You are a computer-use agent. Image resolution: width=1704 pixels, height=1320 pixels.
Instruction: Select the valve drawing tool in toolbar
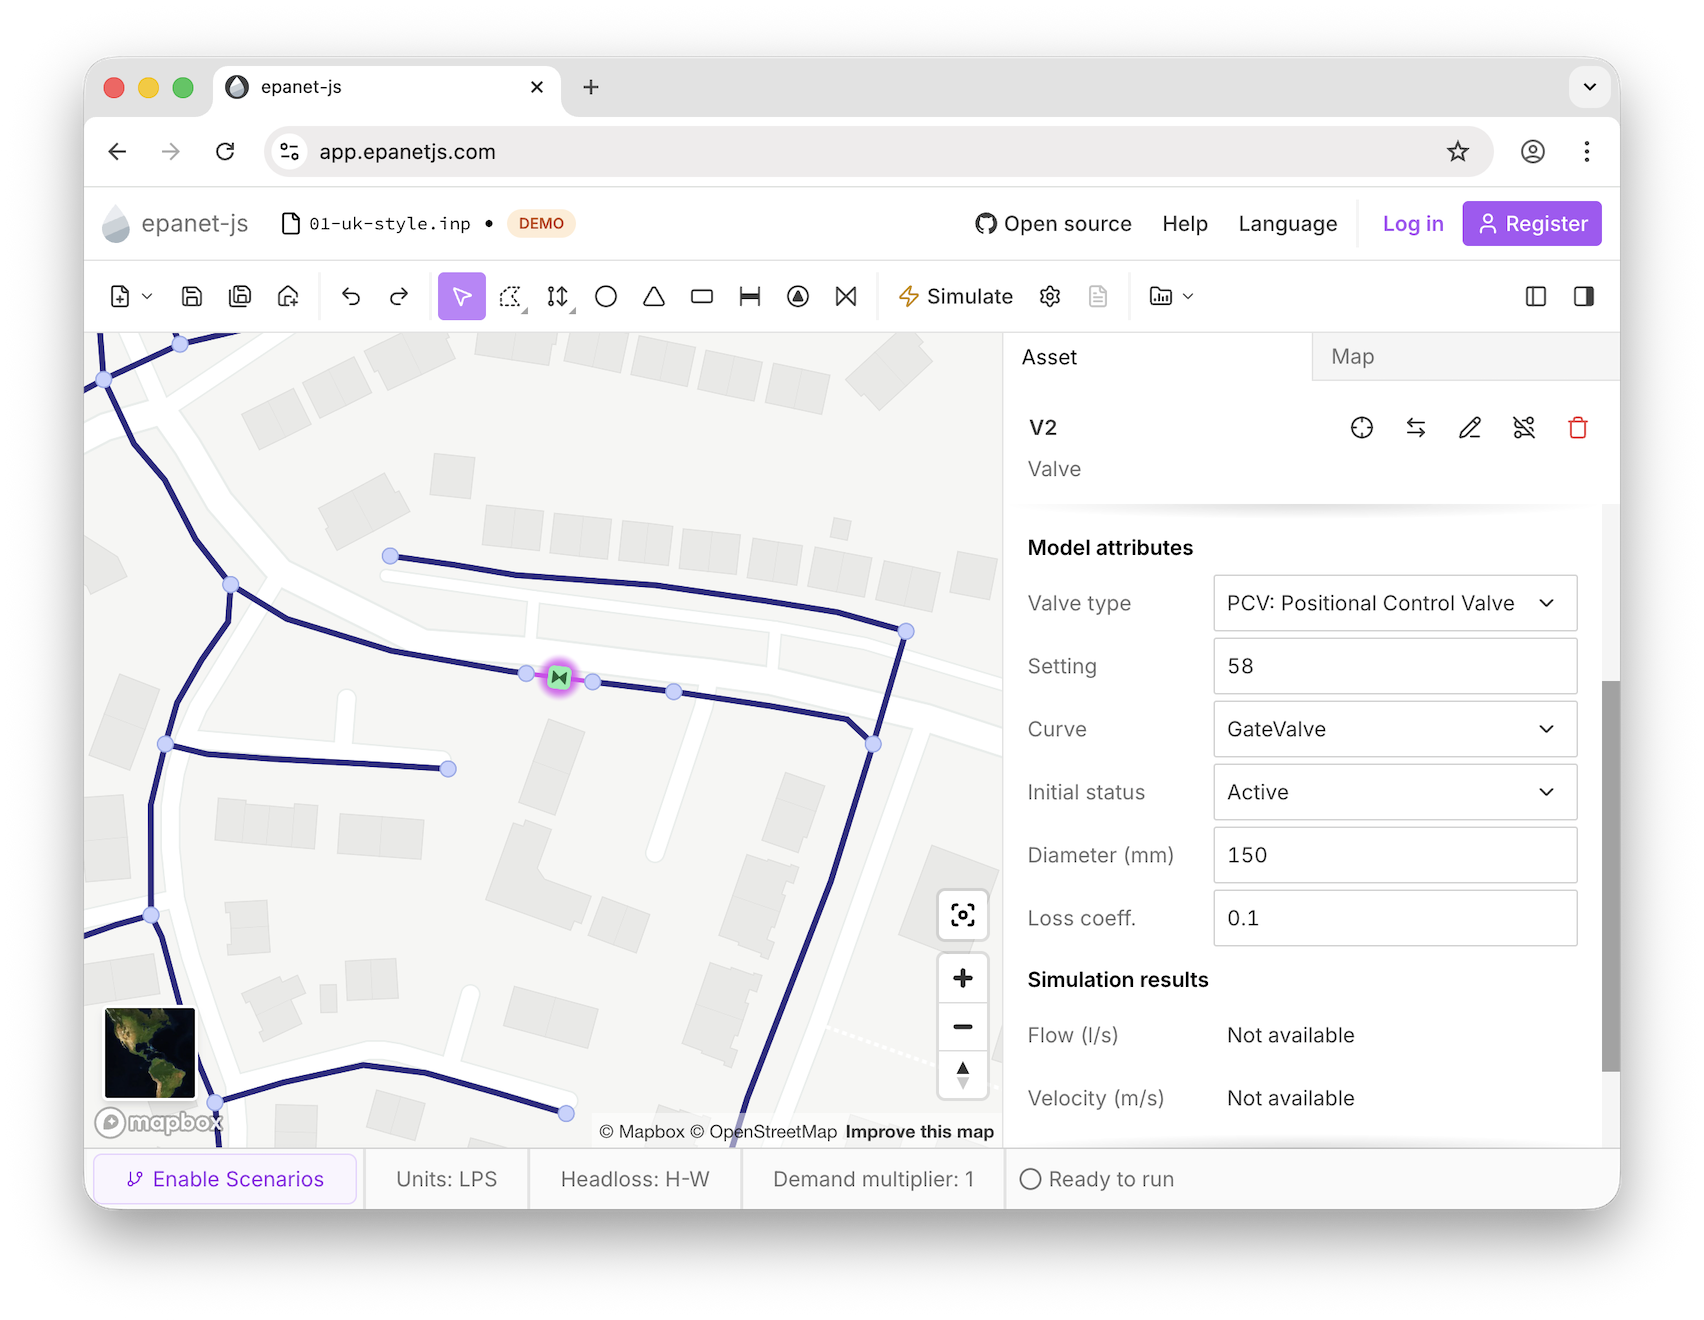tap(846, 296)
